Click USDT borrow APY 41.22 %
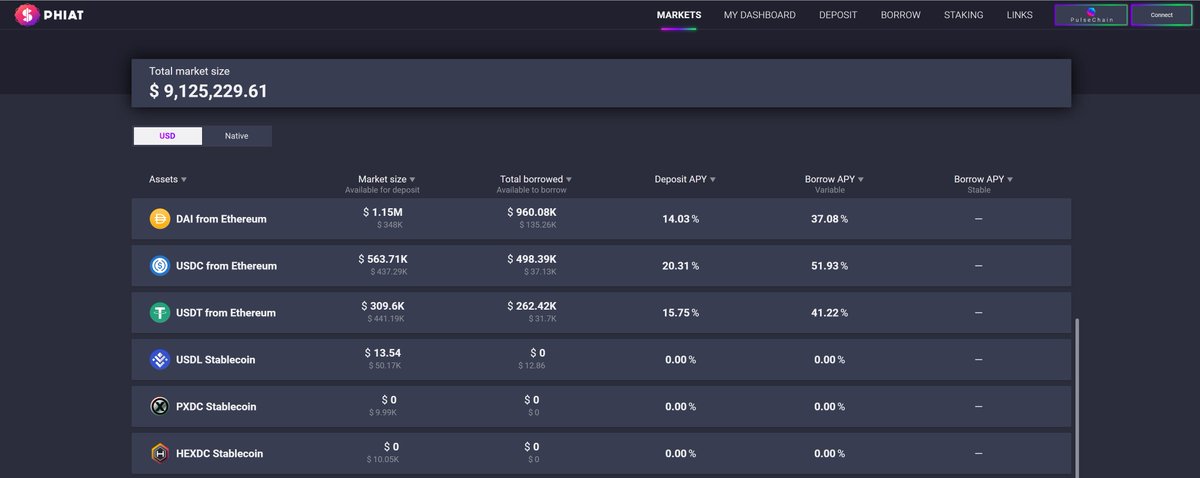 point(830,312)
